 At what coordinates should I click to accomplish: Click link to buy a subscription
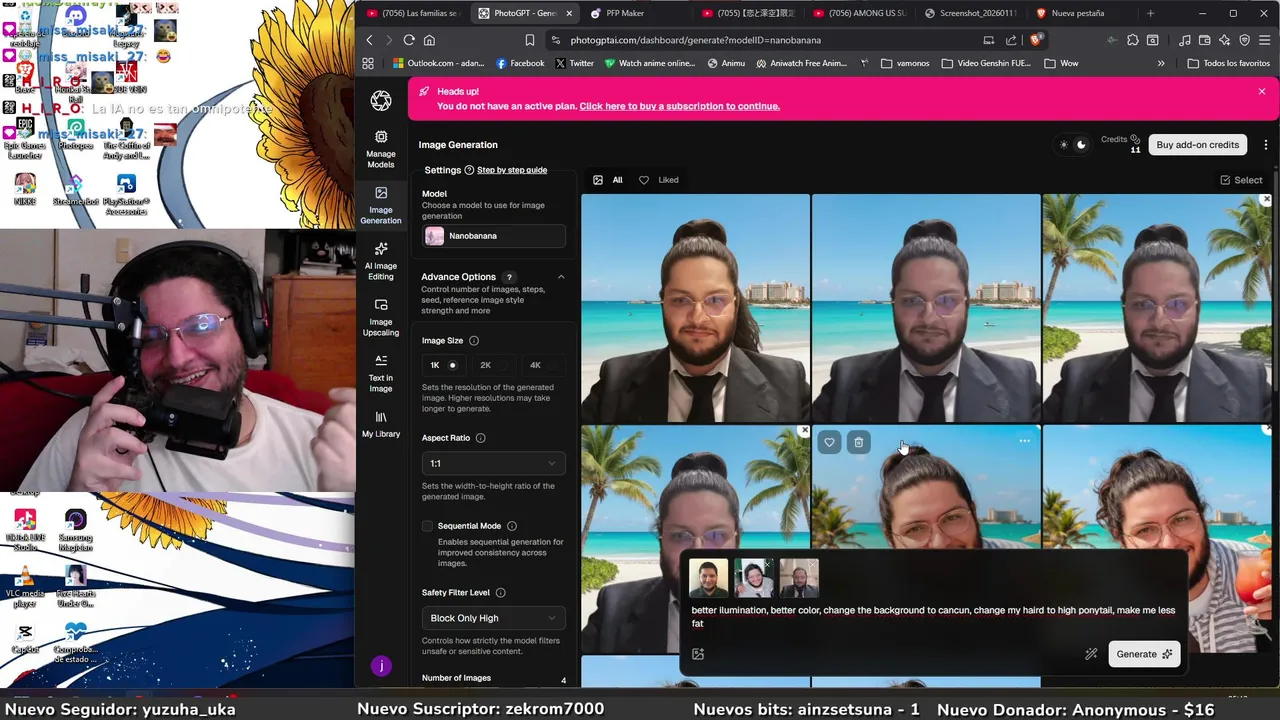pos(679,106)
